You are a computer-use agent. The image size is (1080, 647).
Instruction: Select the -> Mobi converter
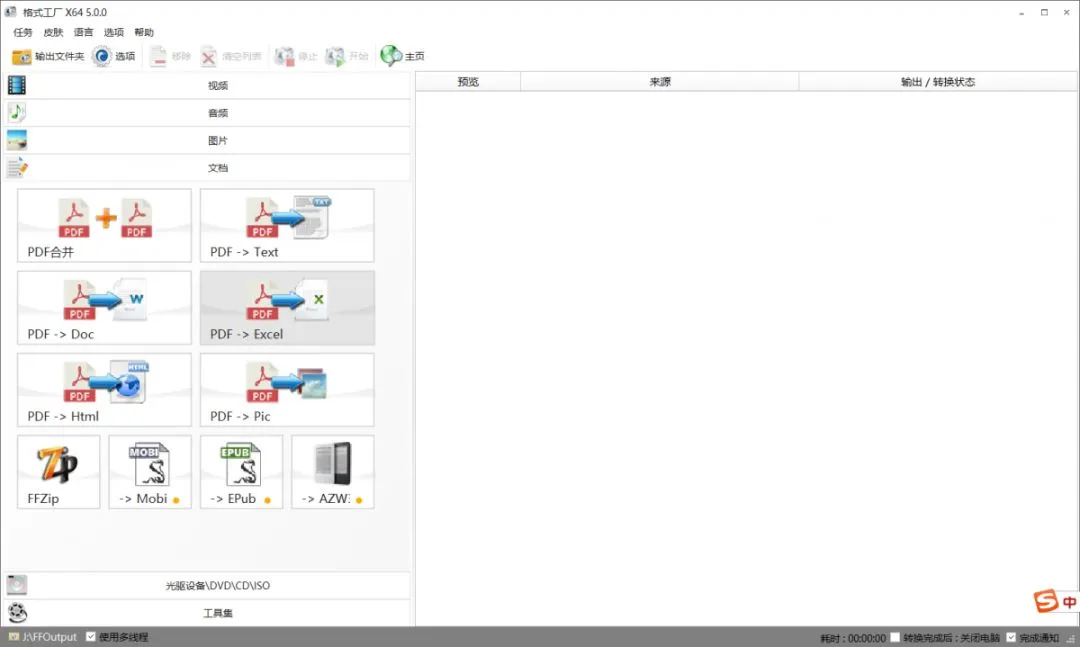pyautogui.click(x=150, y=472)
